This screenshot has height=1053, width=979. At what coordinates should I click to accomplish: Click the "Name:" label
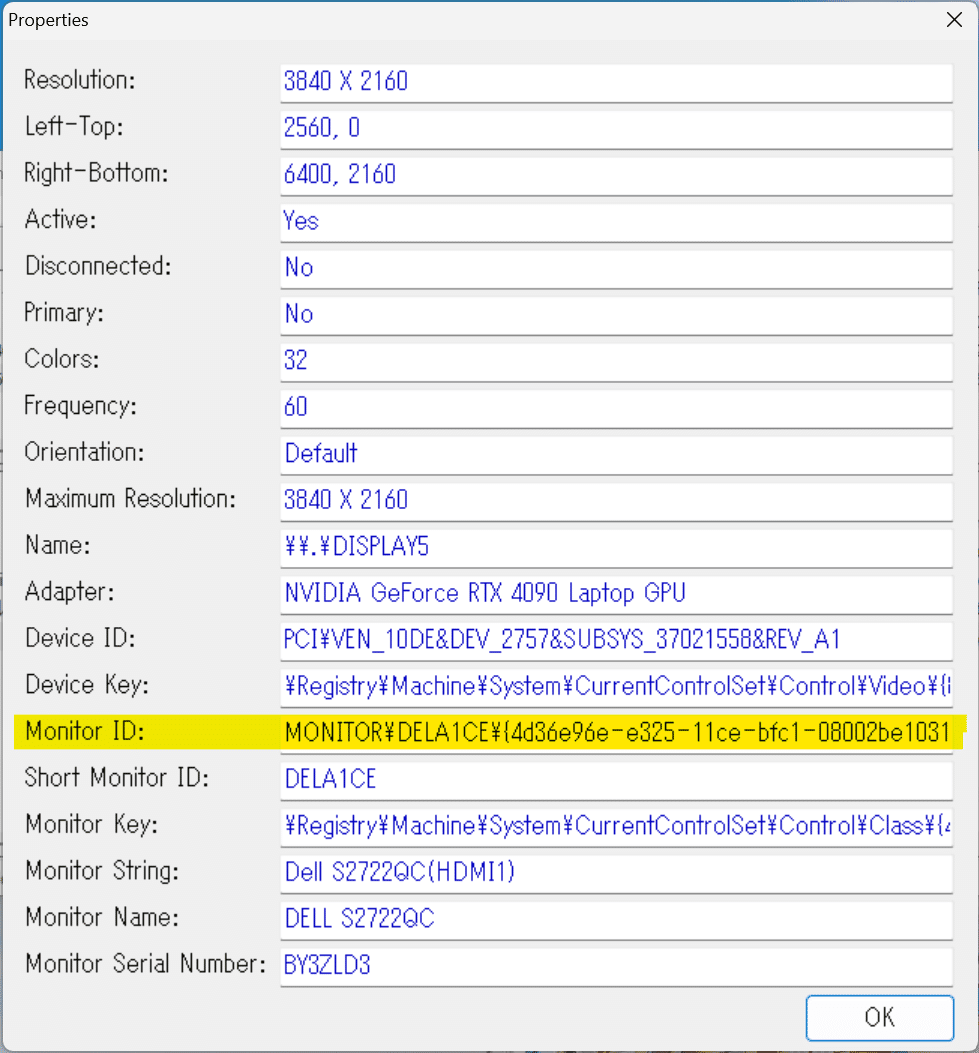point(57,545)
